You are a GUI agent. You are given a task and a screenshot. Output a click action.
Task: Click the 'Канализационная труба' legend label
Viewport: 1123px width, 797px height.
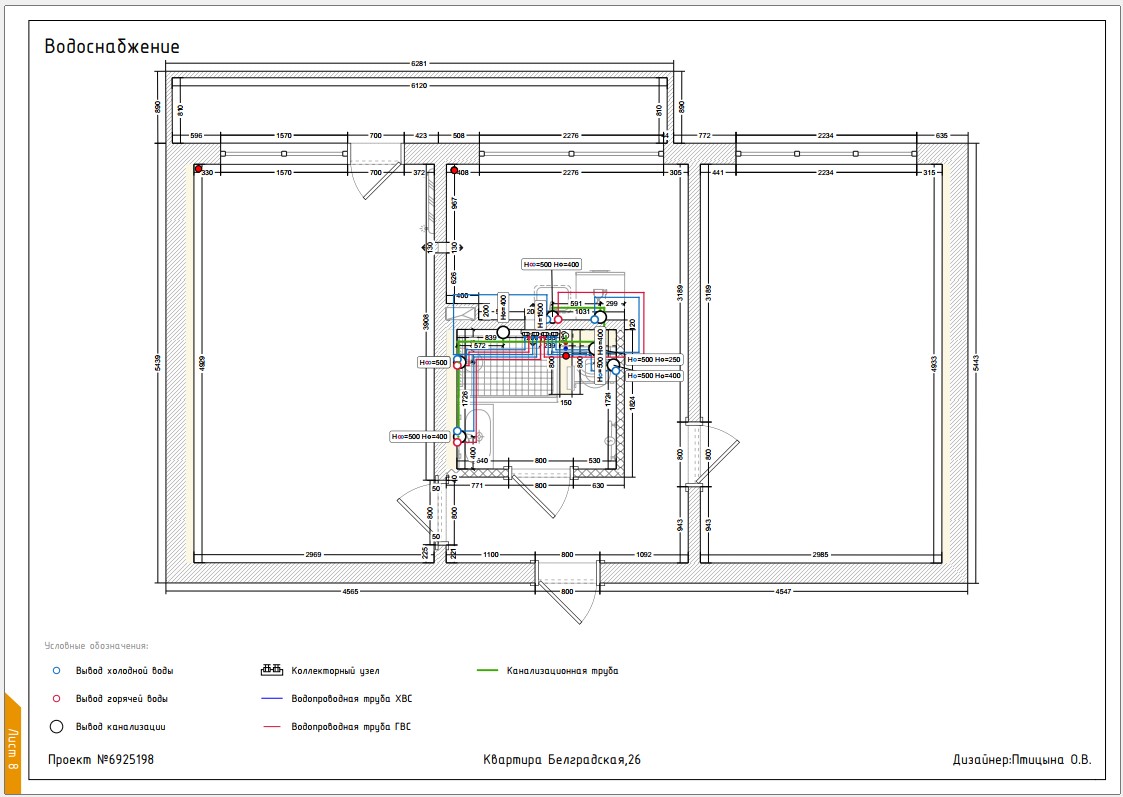click(x=562, y=671)
